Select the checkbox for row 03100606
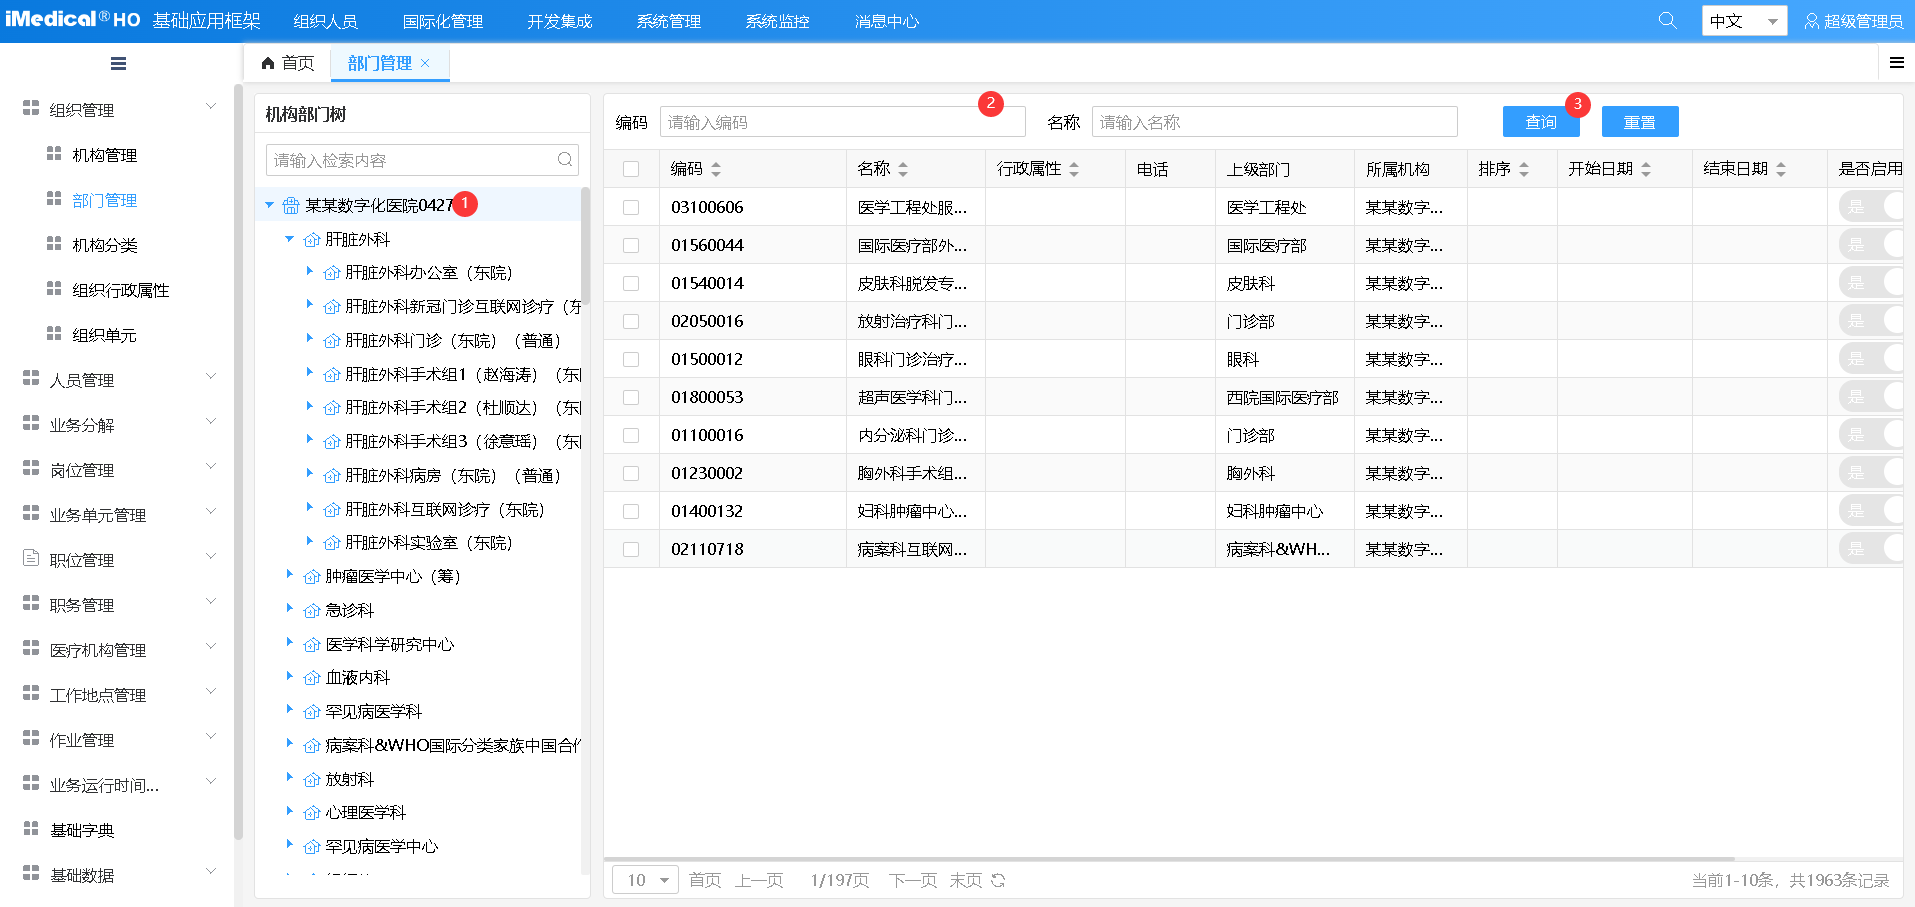Viewport: 1915px width, 907px height. (x=631, y=207)
